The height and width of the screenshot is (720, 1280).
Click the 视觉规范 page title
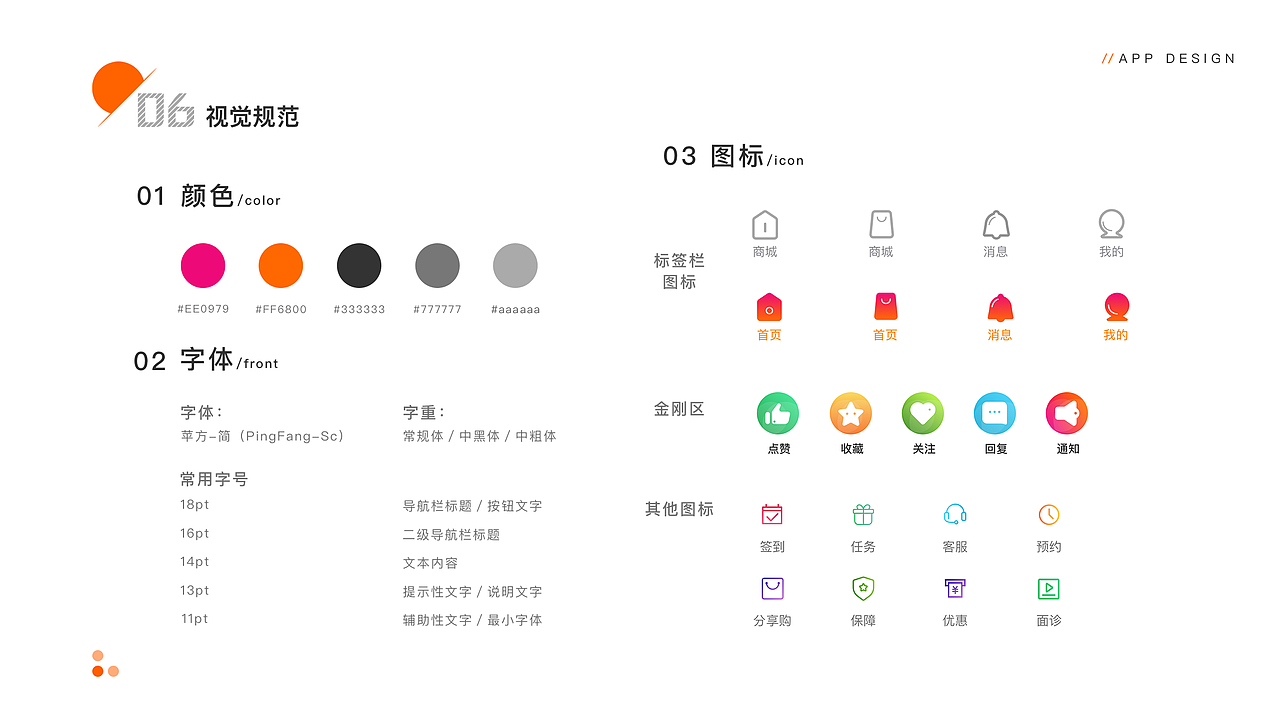click(252, 116)
